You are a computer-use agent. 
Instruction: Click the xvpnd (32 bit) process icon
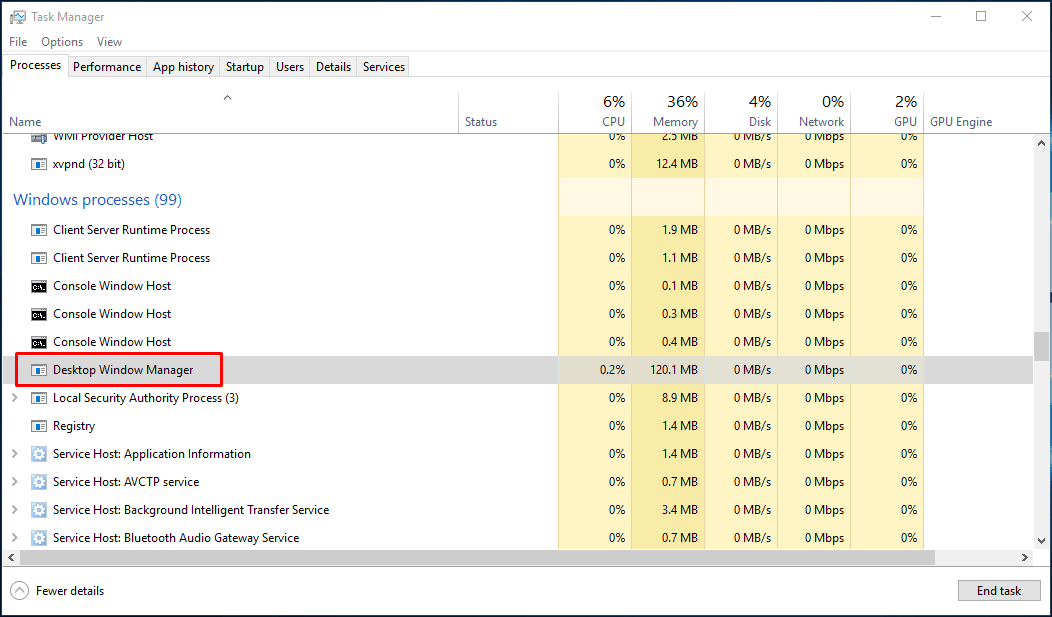click(39, 164)
